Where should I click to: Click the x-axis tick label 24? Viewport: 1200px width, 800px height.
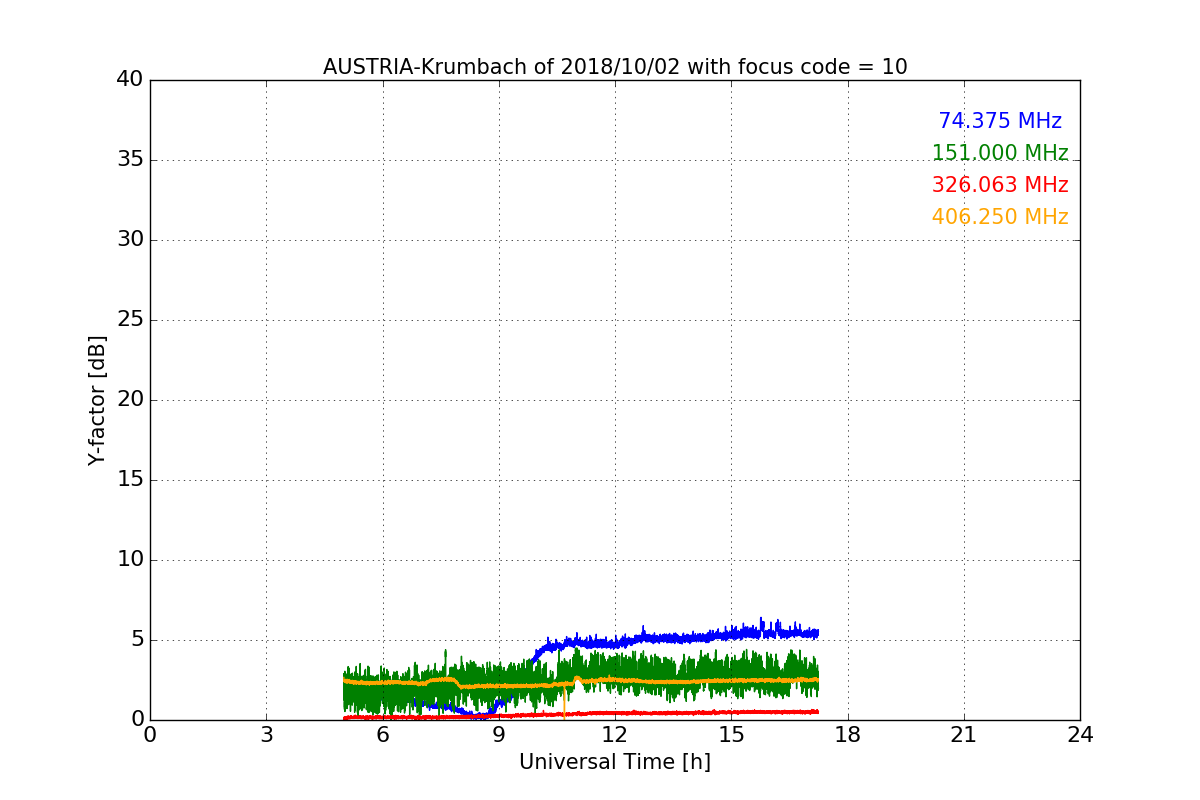[1080, 735]
